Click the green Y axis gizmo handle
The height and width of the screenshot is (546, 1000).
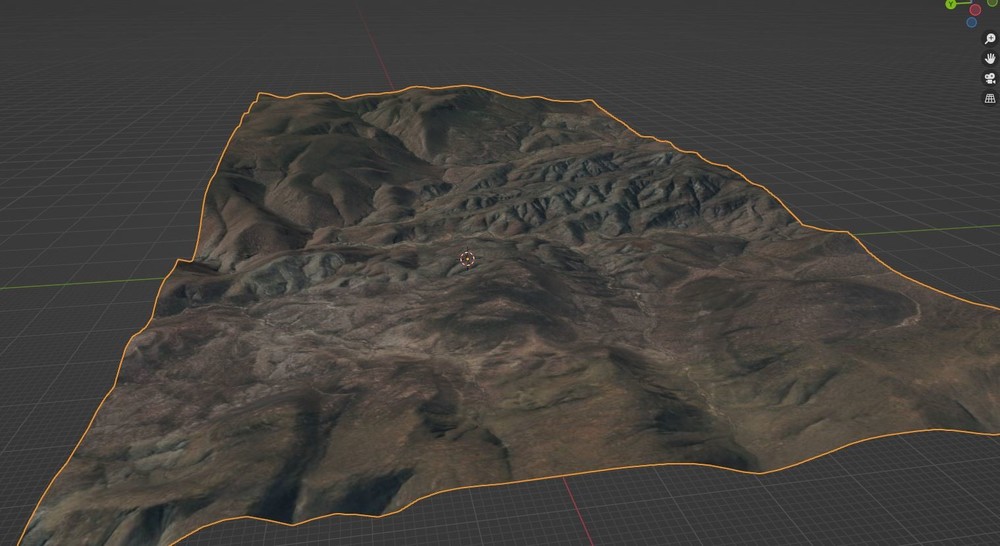(x=951, y=4)
